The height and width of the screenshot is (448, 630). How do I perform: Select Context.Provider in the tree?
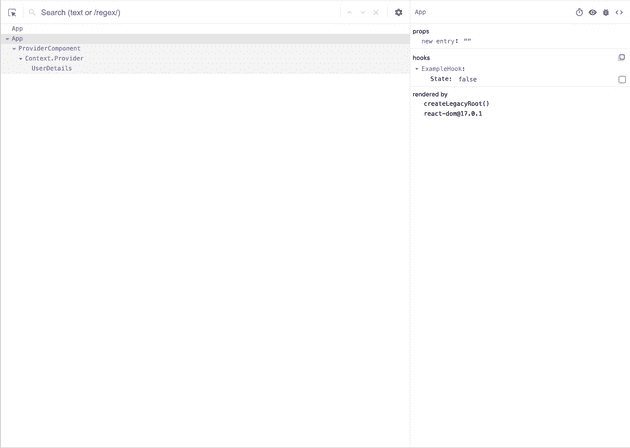(54, 58)
